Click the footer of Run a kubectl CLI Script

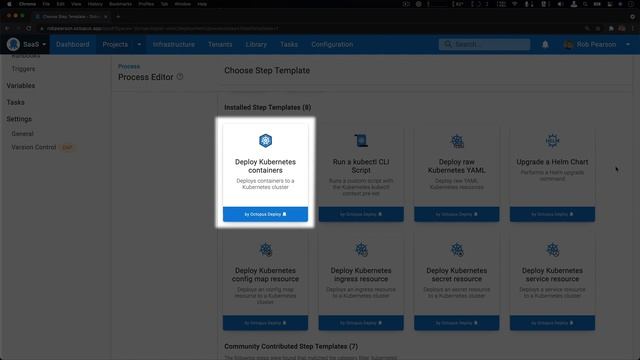pos(361,214)
